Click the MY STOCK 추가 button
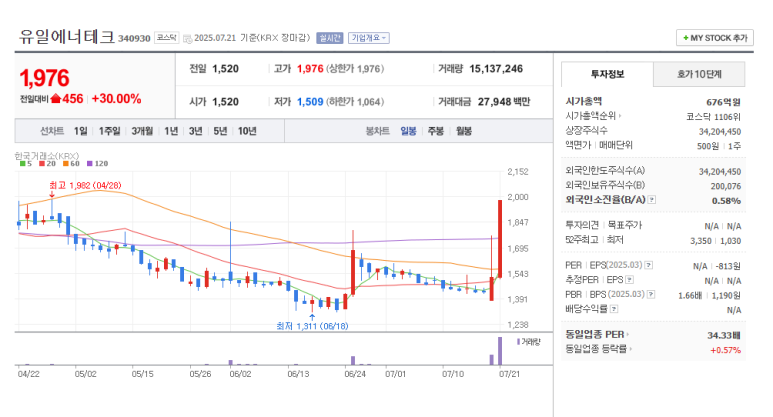This screenshot has height=417, width=773. pos(714,38)
